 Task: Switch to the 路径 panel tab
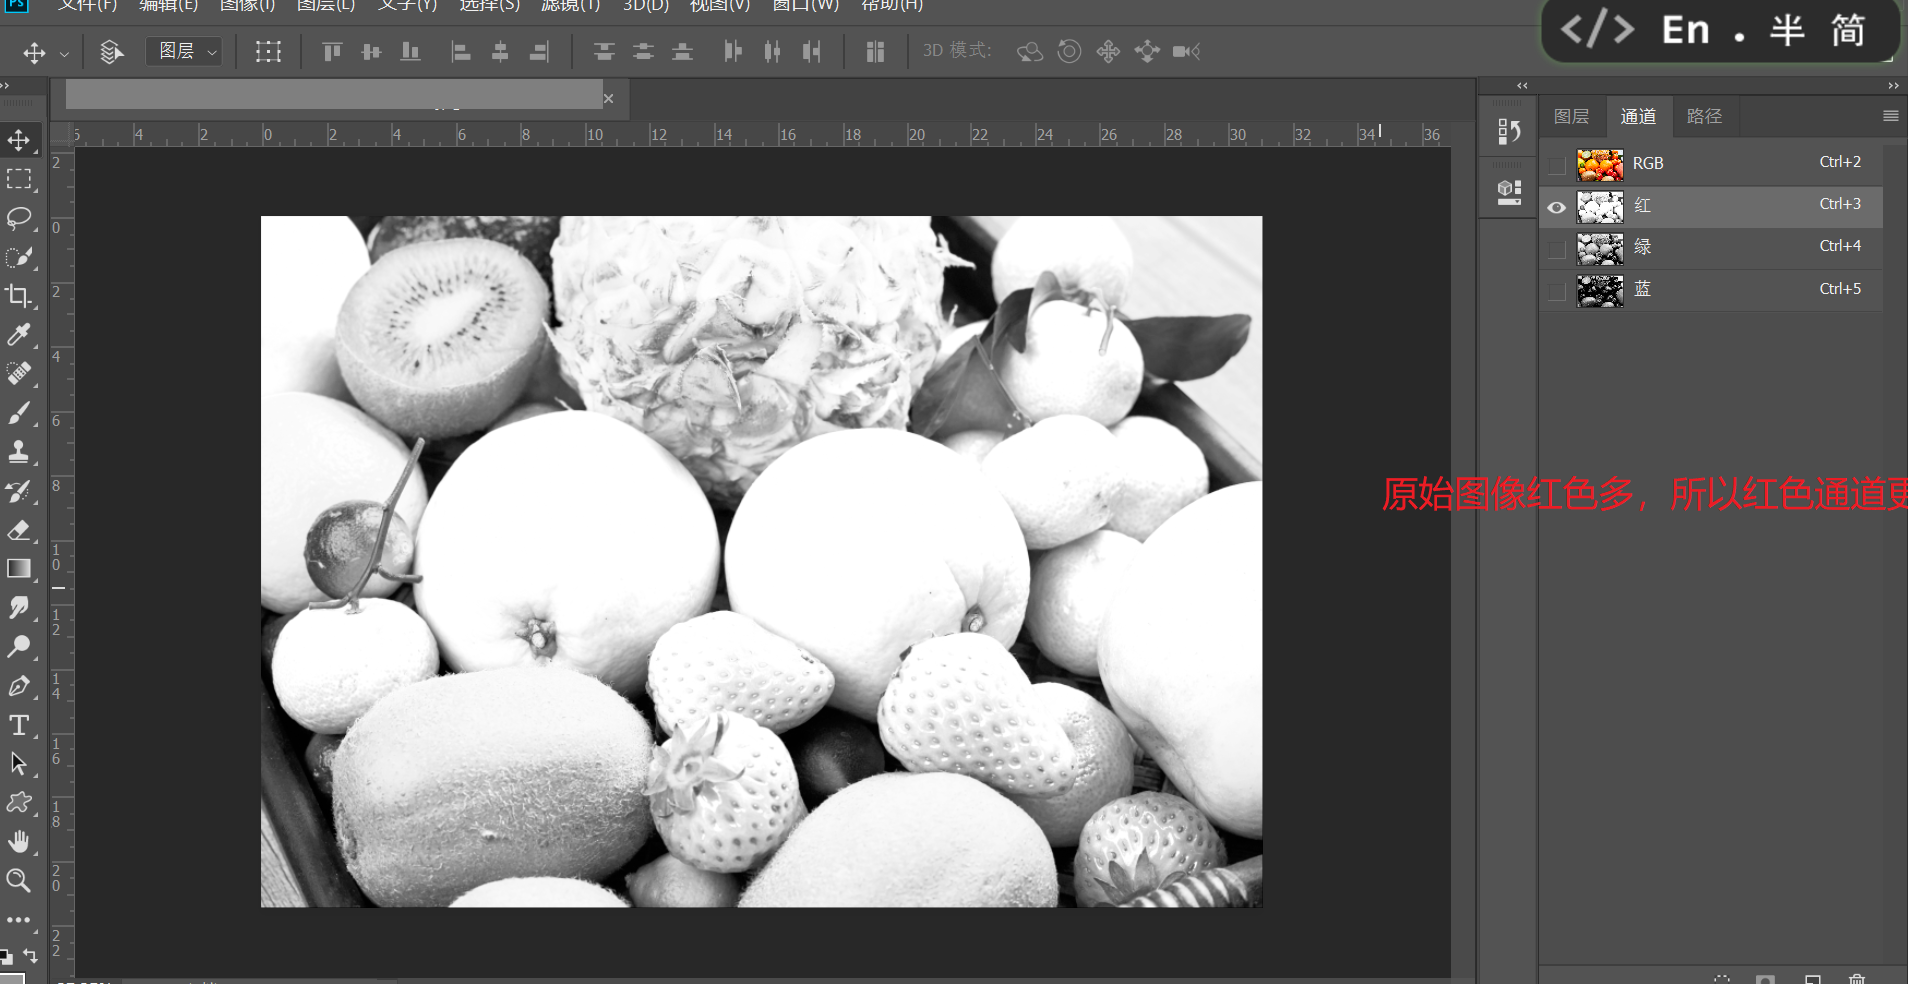(x=1704, y=116)
